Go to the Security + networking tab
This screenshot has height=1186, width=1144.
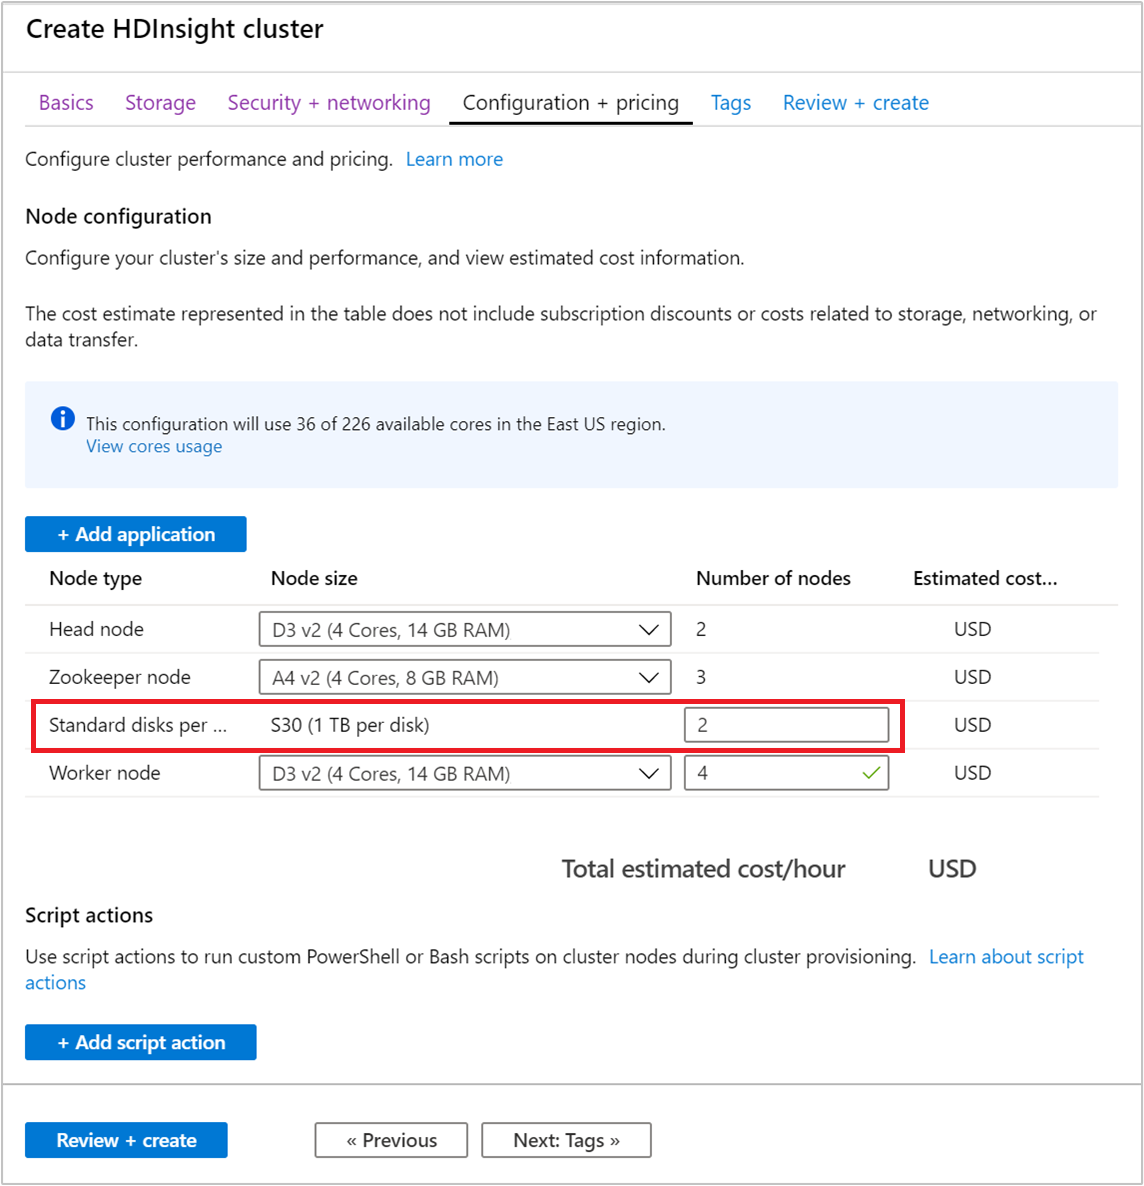pos(329,103)
